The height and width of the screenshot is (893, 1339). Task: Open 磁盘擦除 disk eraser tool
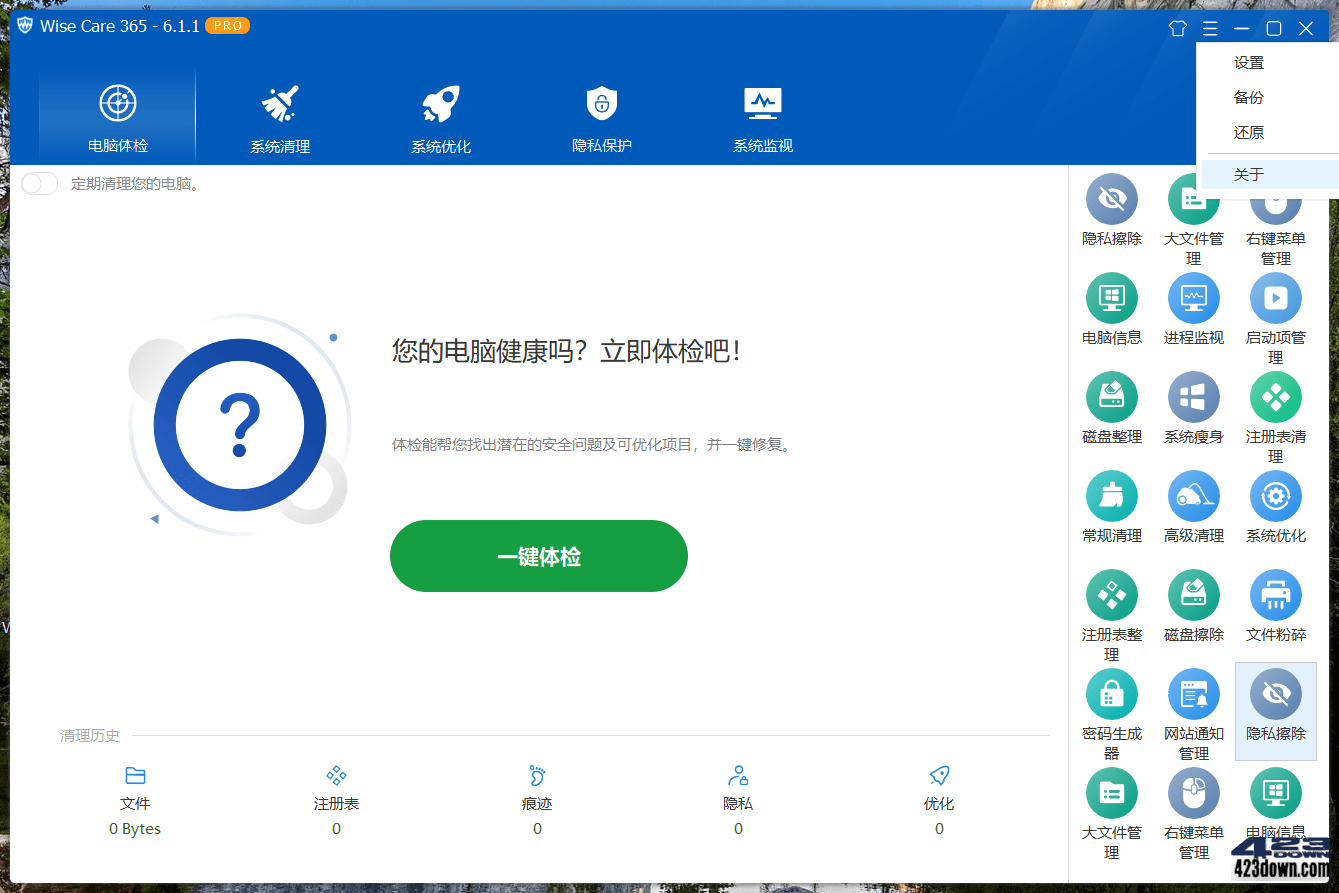point(1193,595)
